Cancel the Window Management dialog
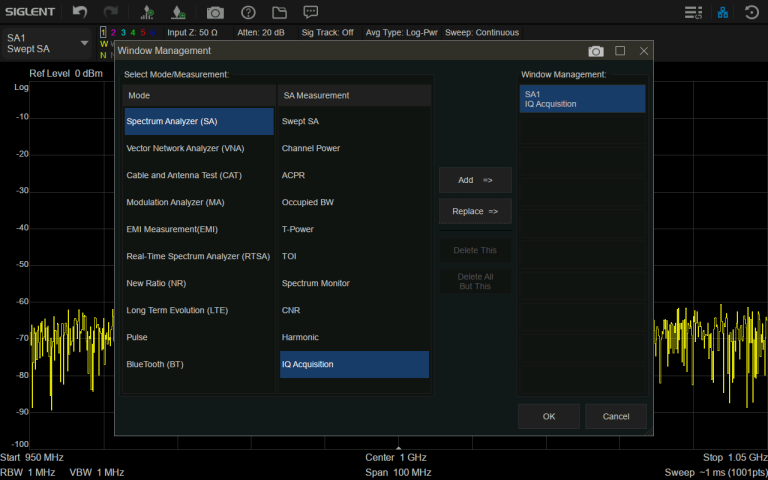Viewport: 768px width, 480px height. click(616, 416)
